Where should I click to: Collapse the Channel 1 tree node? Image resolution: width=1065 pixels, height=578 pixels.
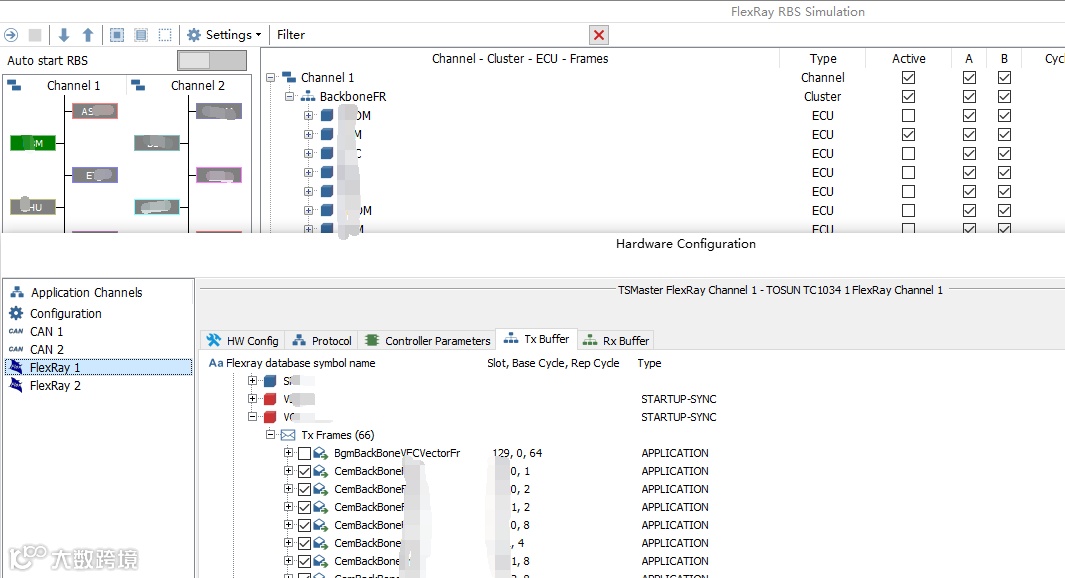[270, 77]
